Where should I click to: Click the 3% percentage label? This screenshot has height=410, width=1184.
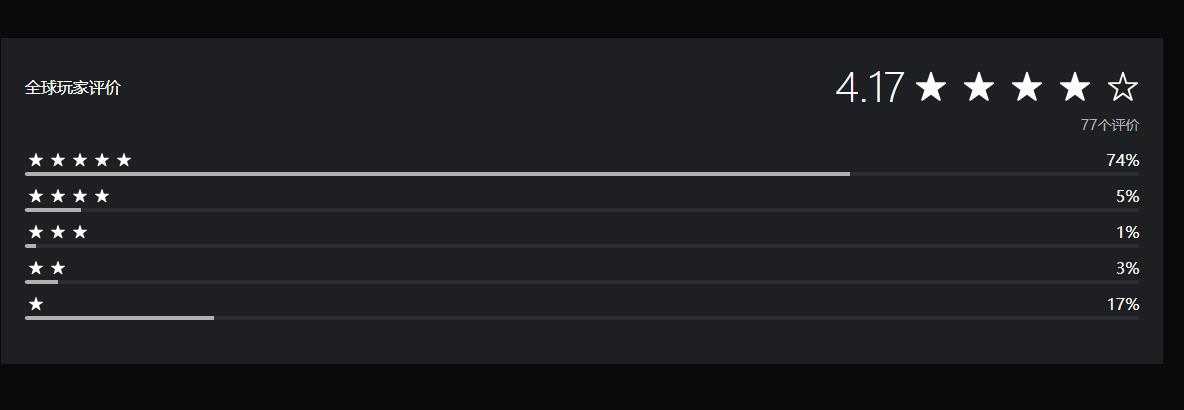click(x=1127, y=268)
